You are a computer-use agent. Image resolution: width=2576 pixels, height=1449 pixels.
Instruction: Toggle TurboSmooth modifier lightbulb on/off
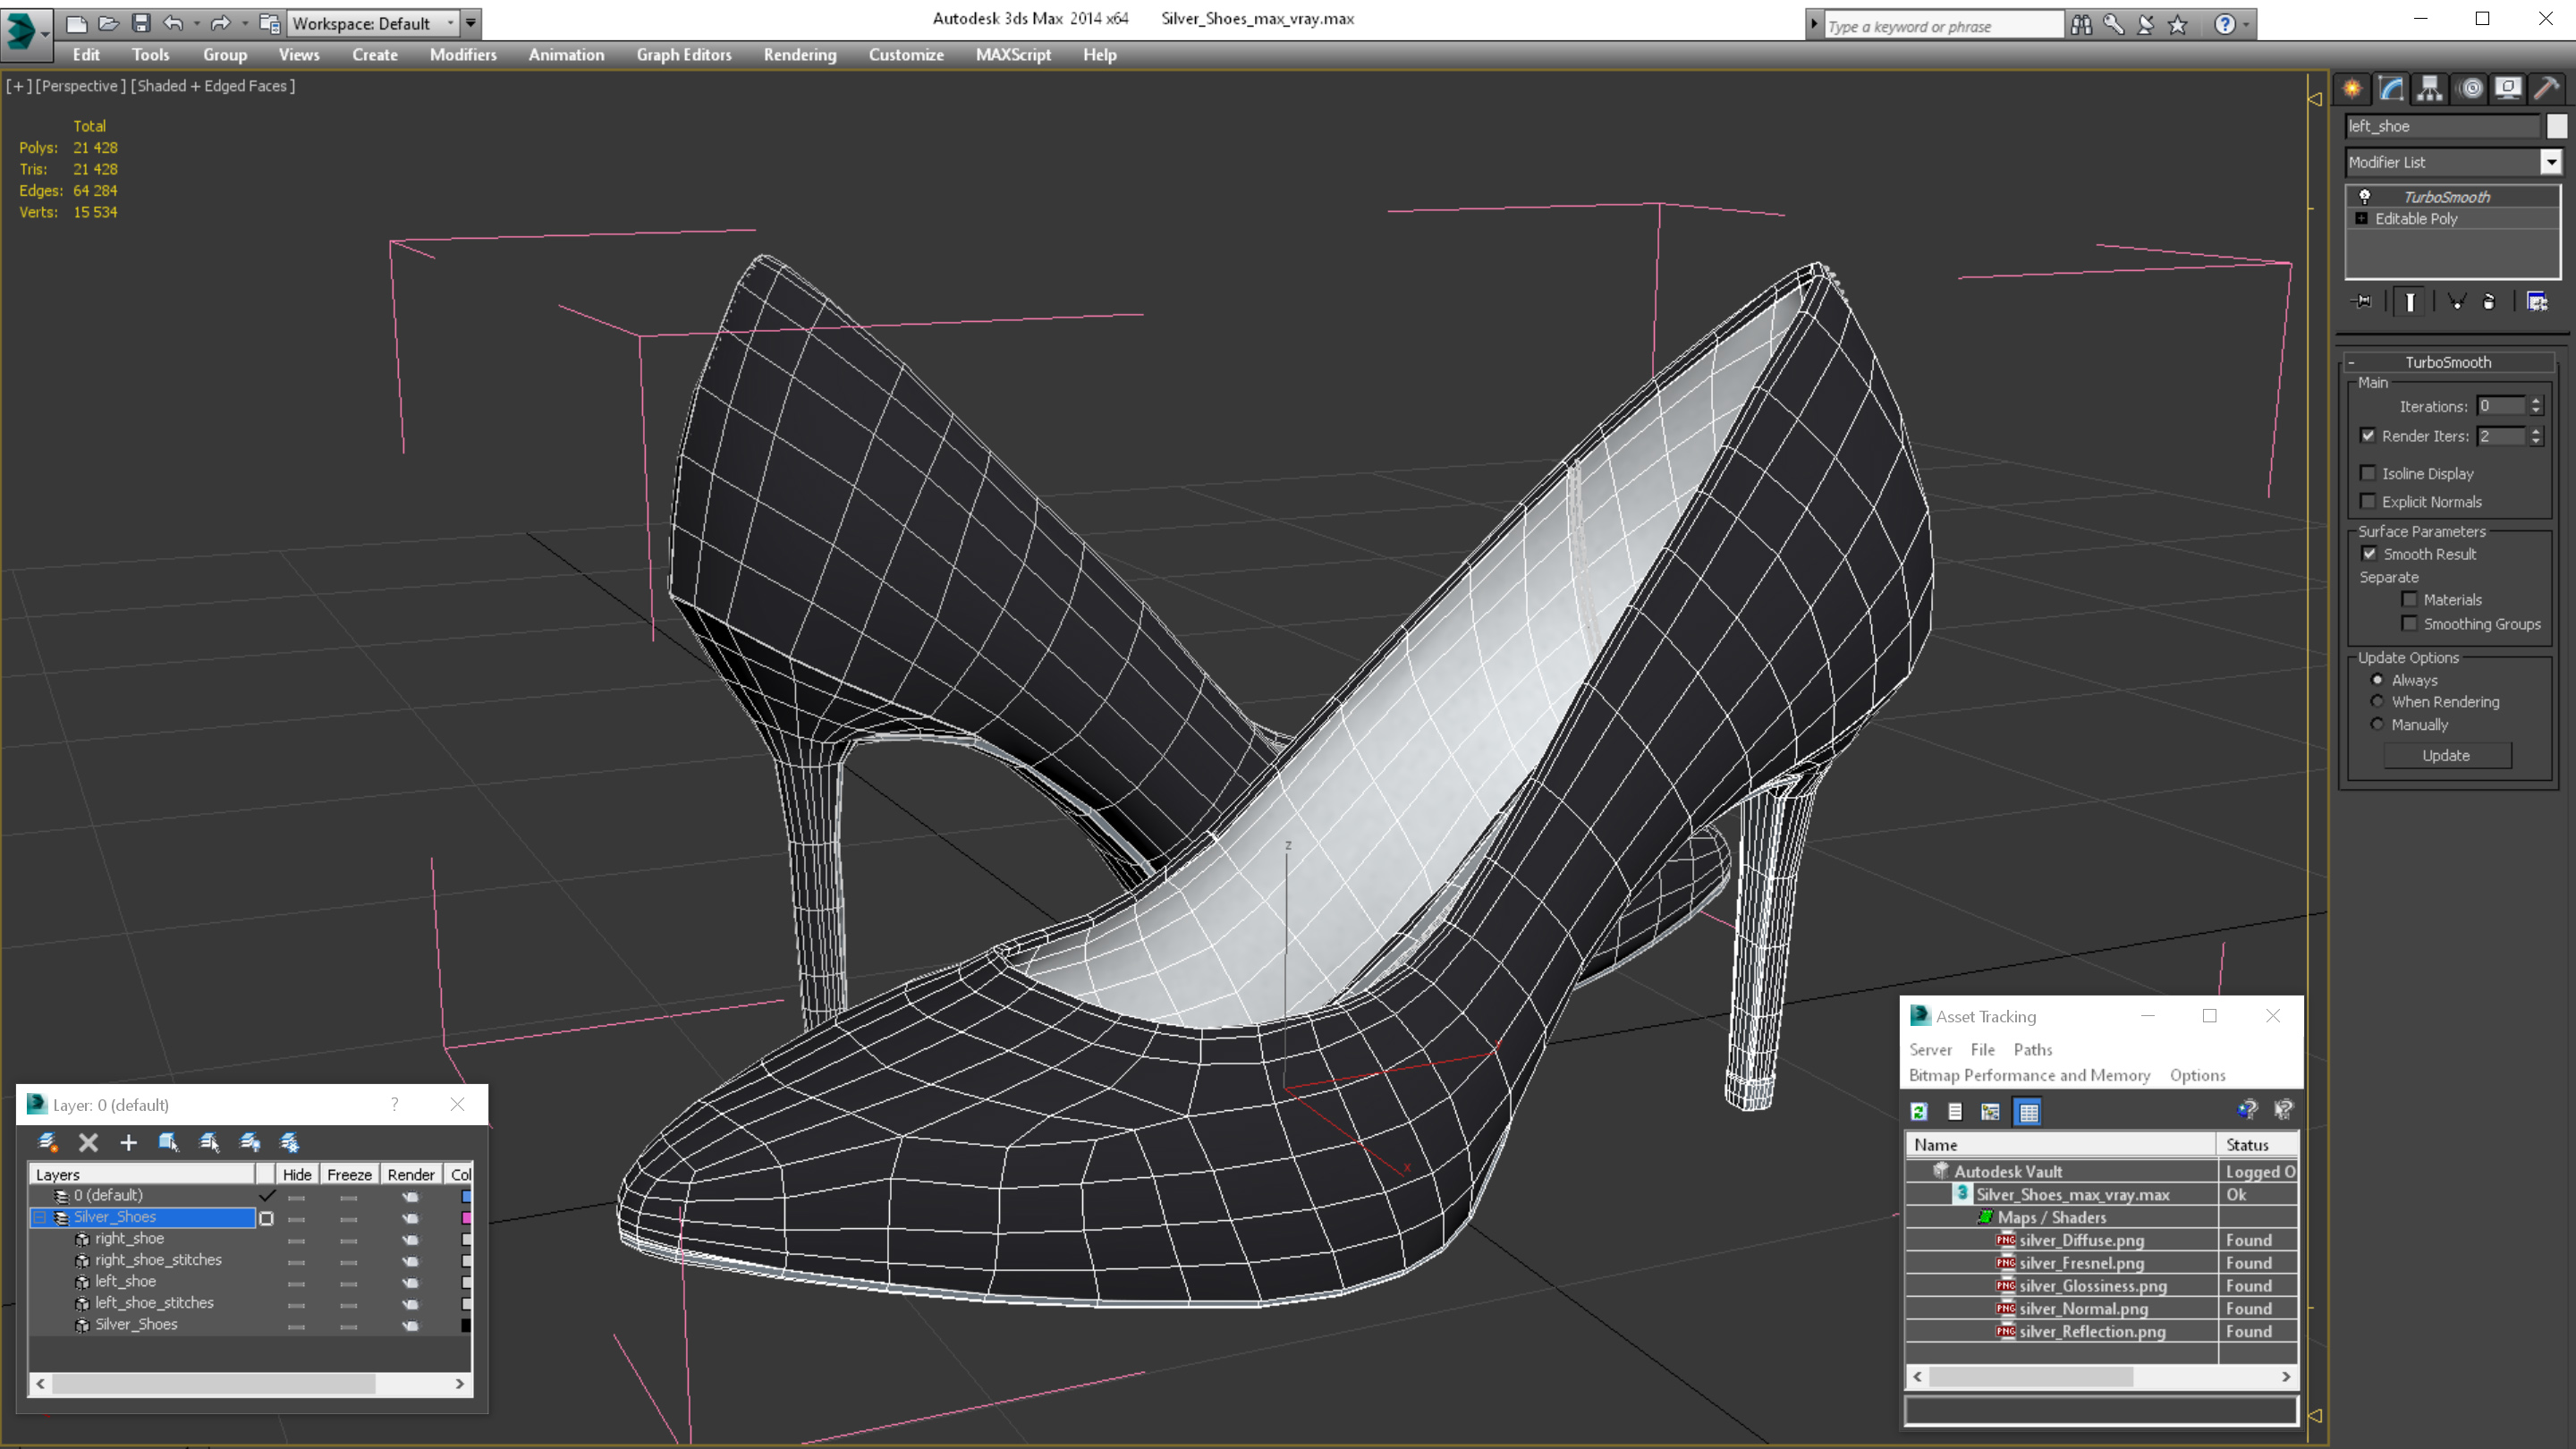point(2364,196)
